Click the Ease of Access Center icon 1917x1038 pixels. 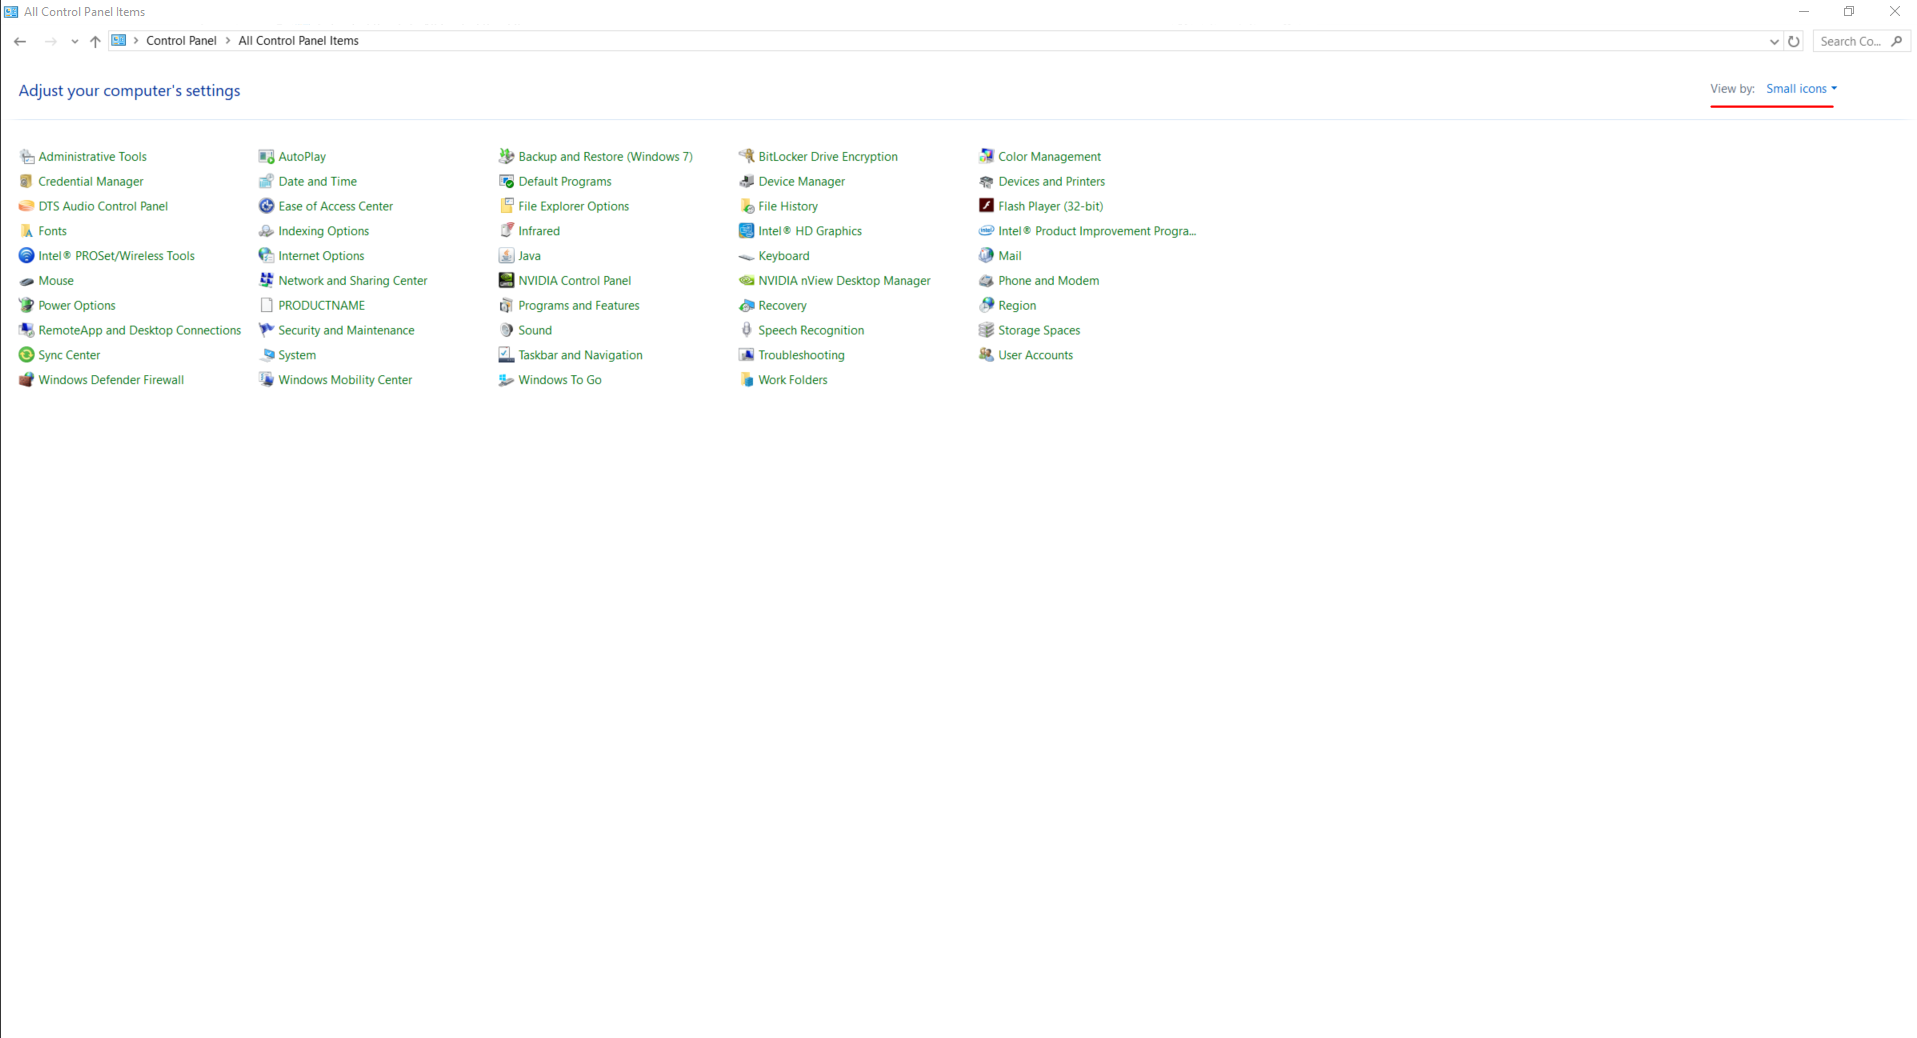coord(267,207)
